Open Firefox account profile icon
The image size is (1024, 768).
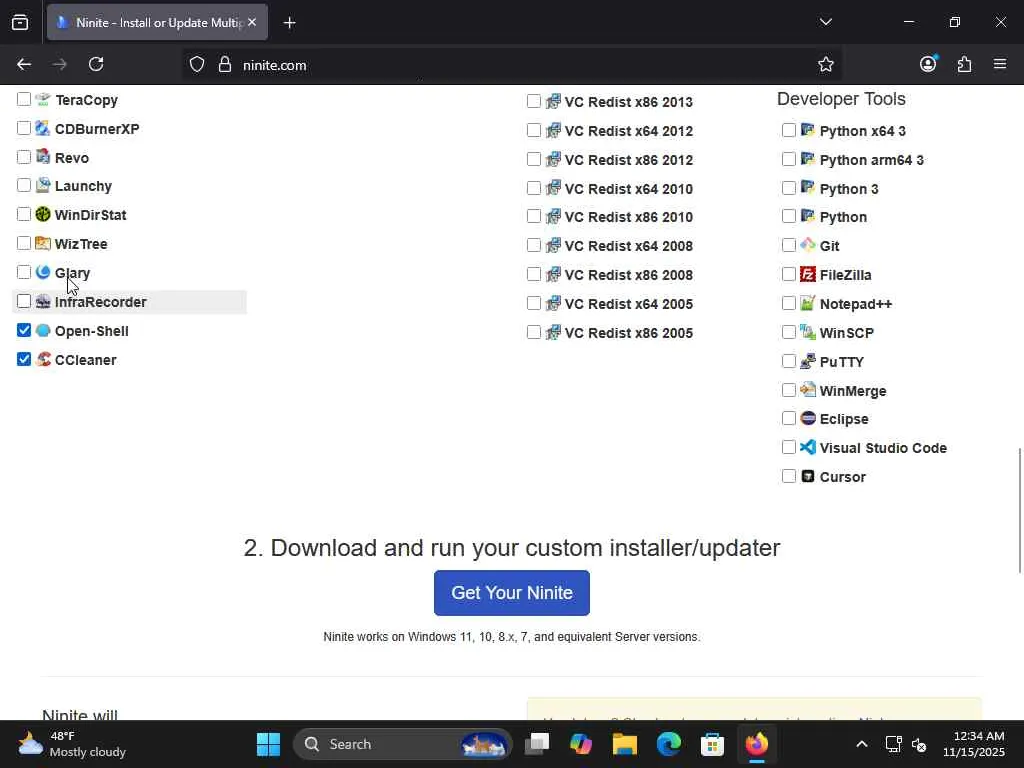pyautogui.click(x=928, y=64)
